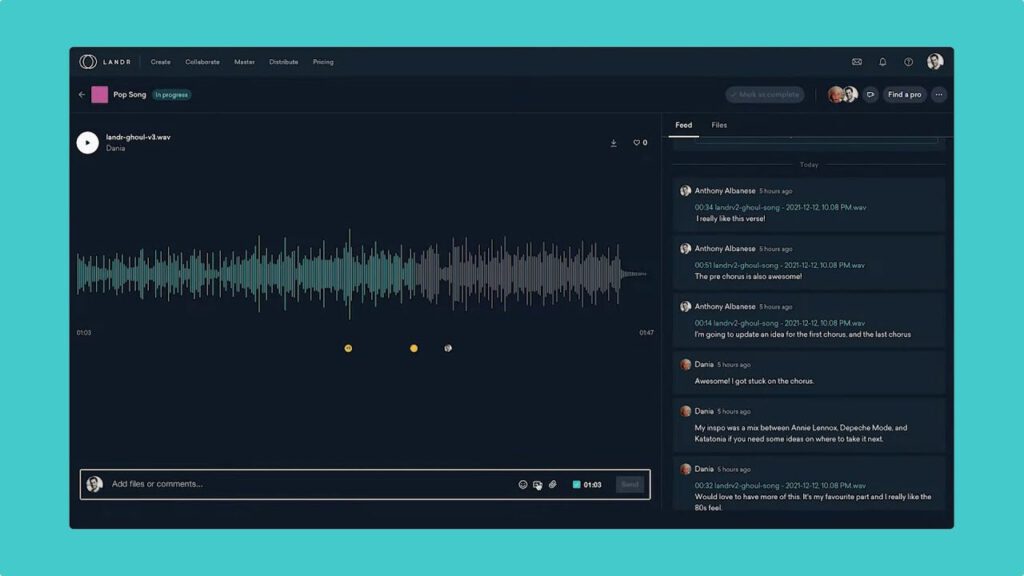Image resolution: width=1024 pixels, height=576 pixels.
Task: Play the landr-ghoul-v3.wav track
Action: [87, 143]
